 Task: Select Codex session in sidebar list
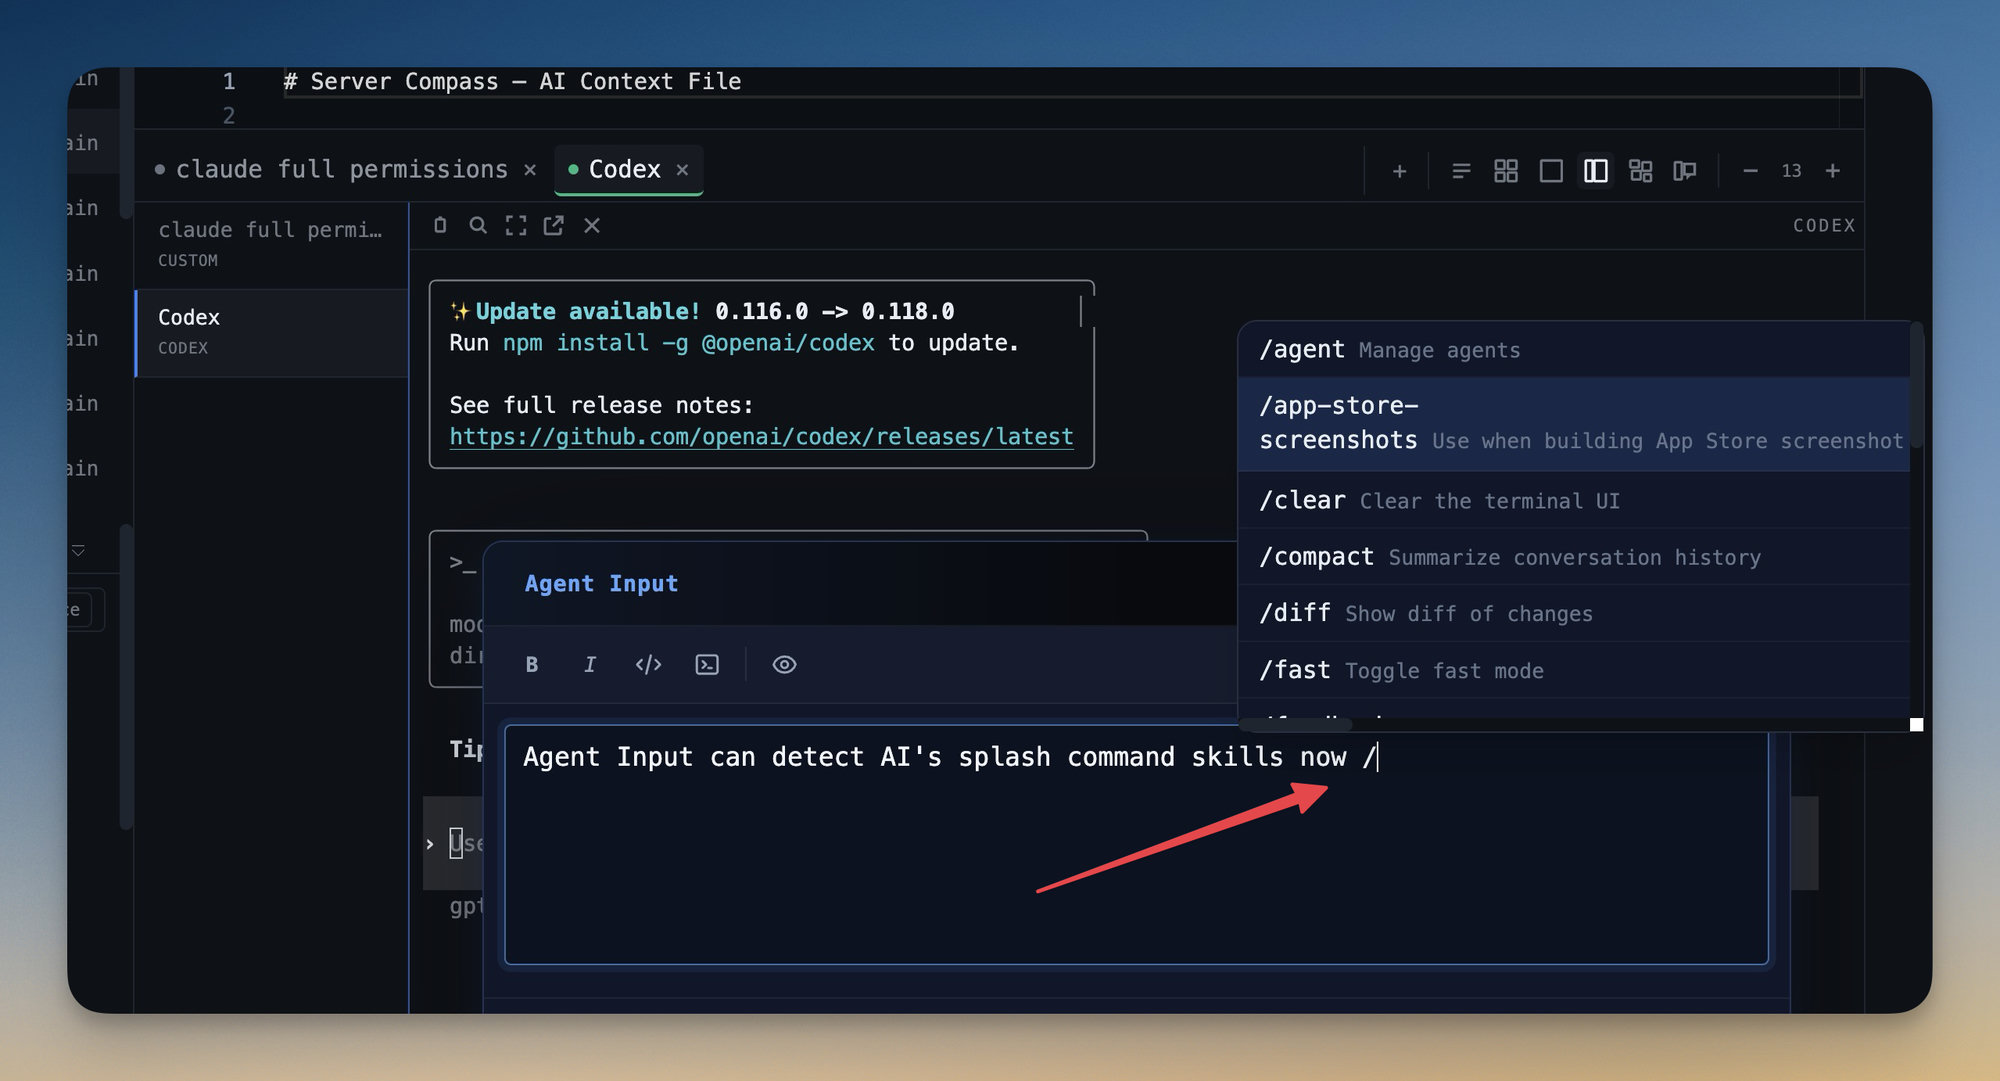point(271,332)
